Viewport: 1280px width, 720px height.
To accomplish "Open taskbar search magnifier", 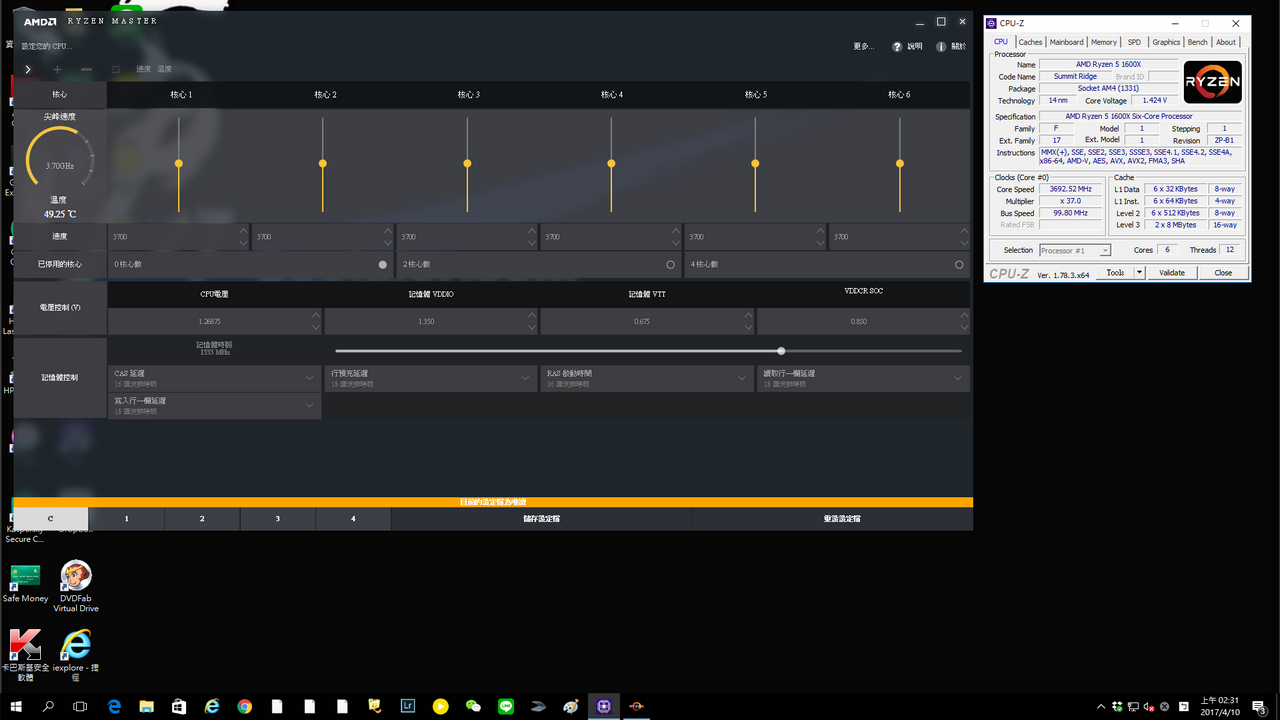I will click(x=48, y=706).
